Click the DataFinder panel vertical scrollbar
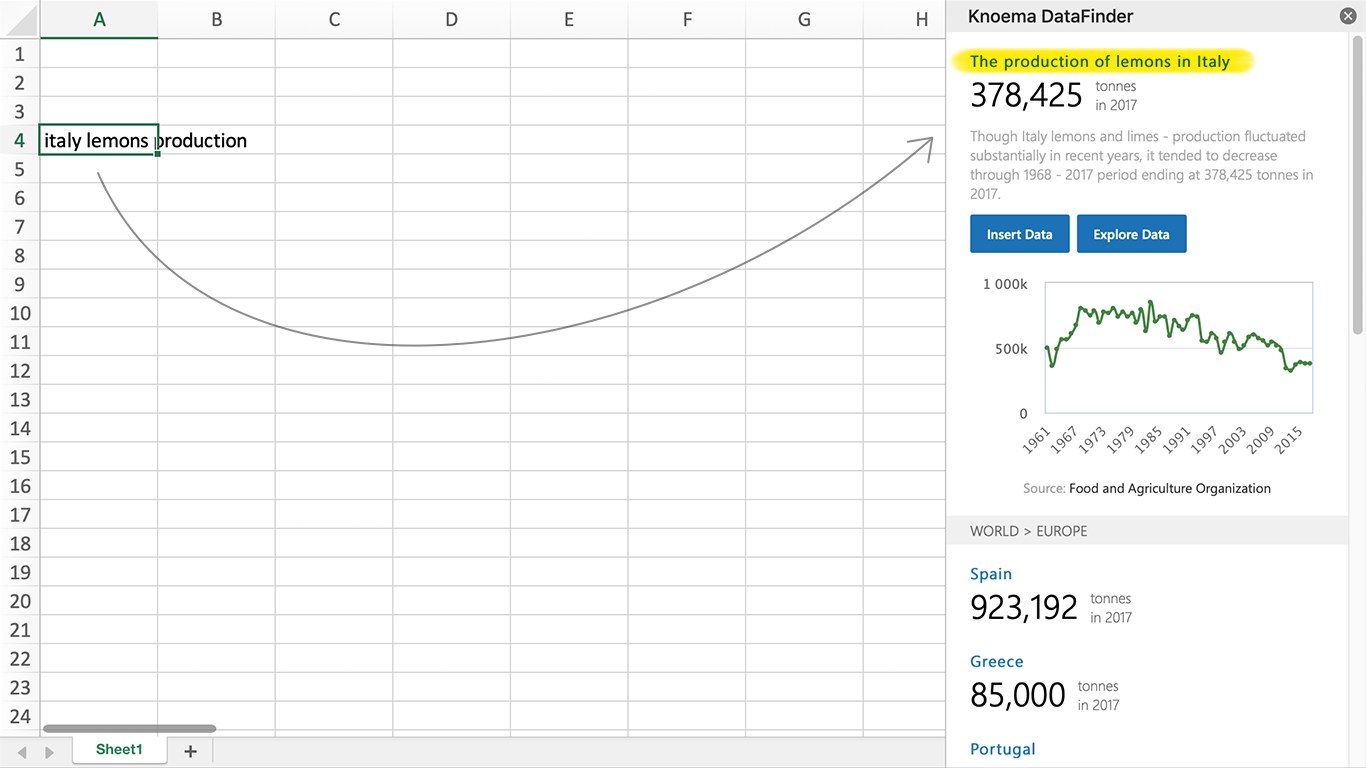 tap(1357, 184)
